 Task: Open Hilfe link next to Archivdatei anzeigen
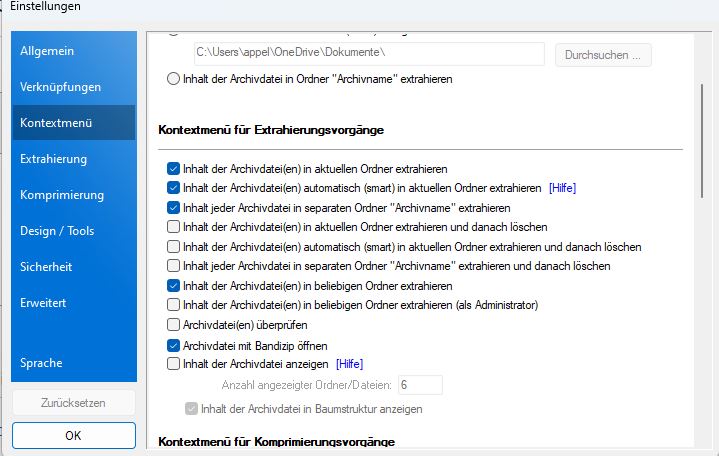coord(349,364)
